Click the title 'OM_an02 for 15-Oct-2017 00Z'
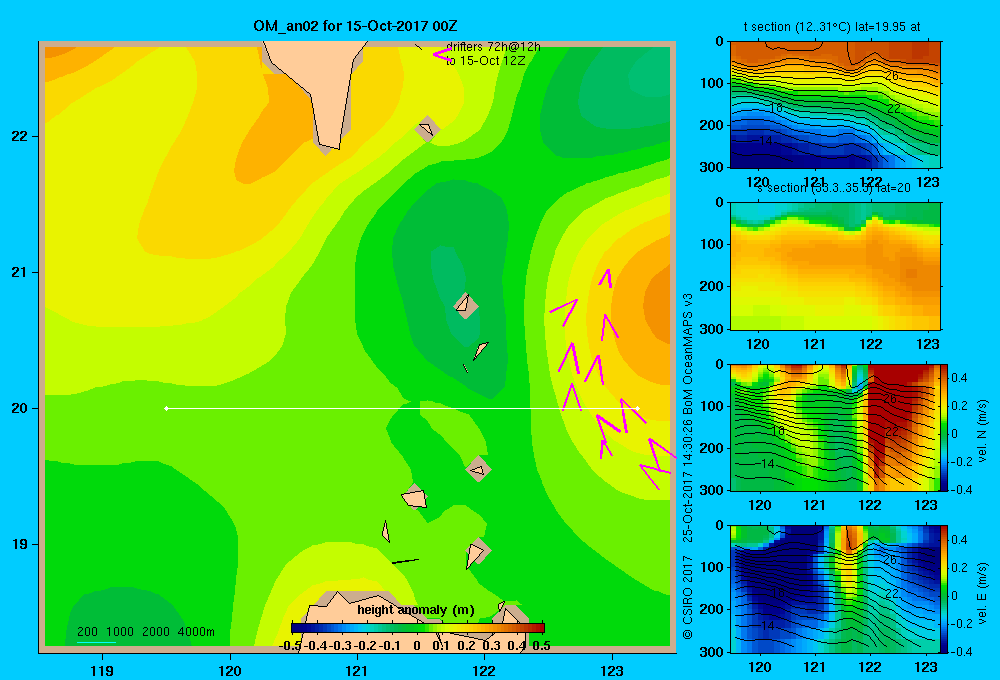 pyautogui.click(x=355, y=26)
